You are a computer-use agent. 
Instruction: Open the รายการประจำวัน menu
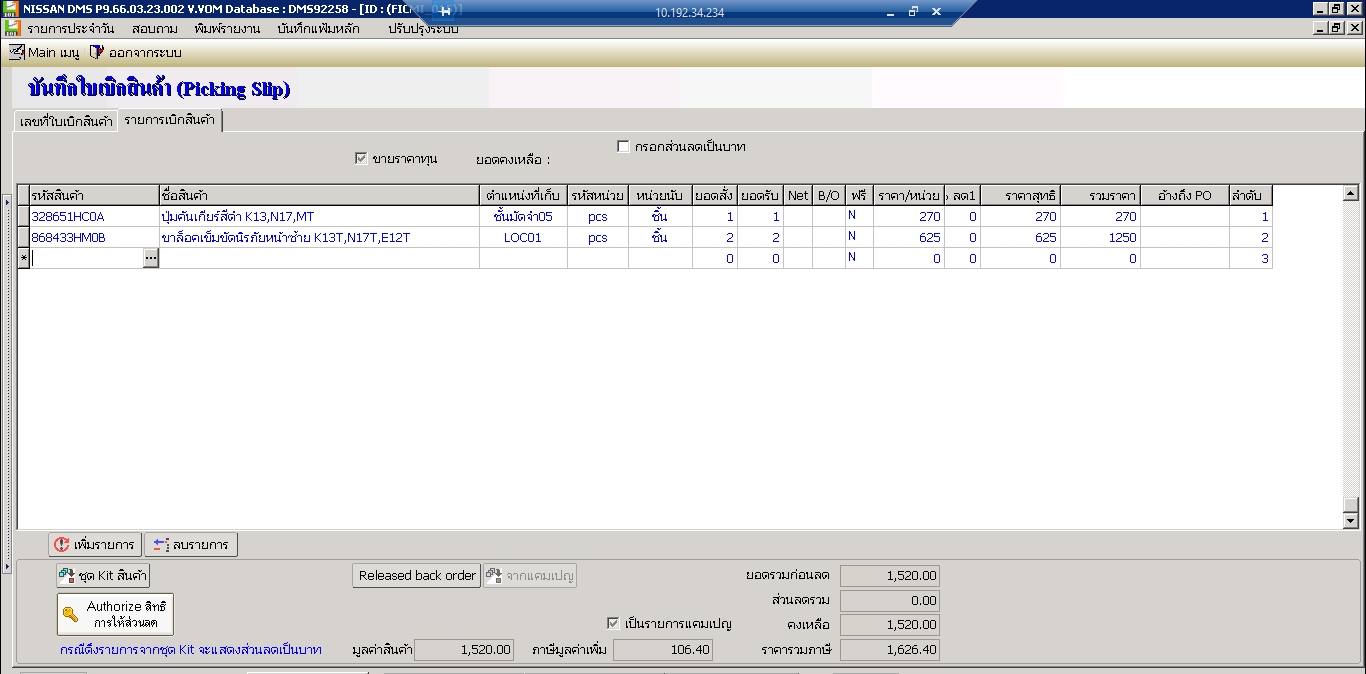[70, 29]
